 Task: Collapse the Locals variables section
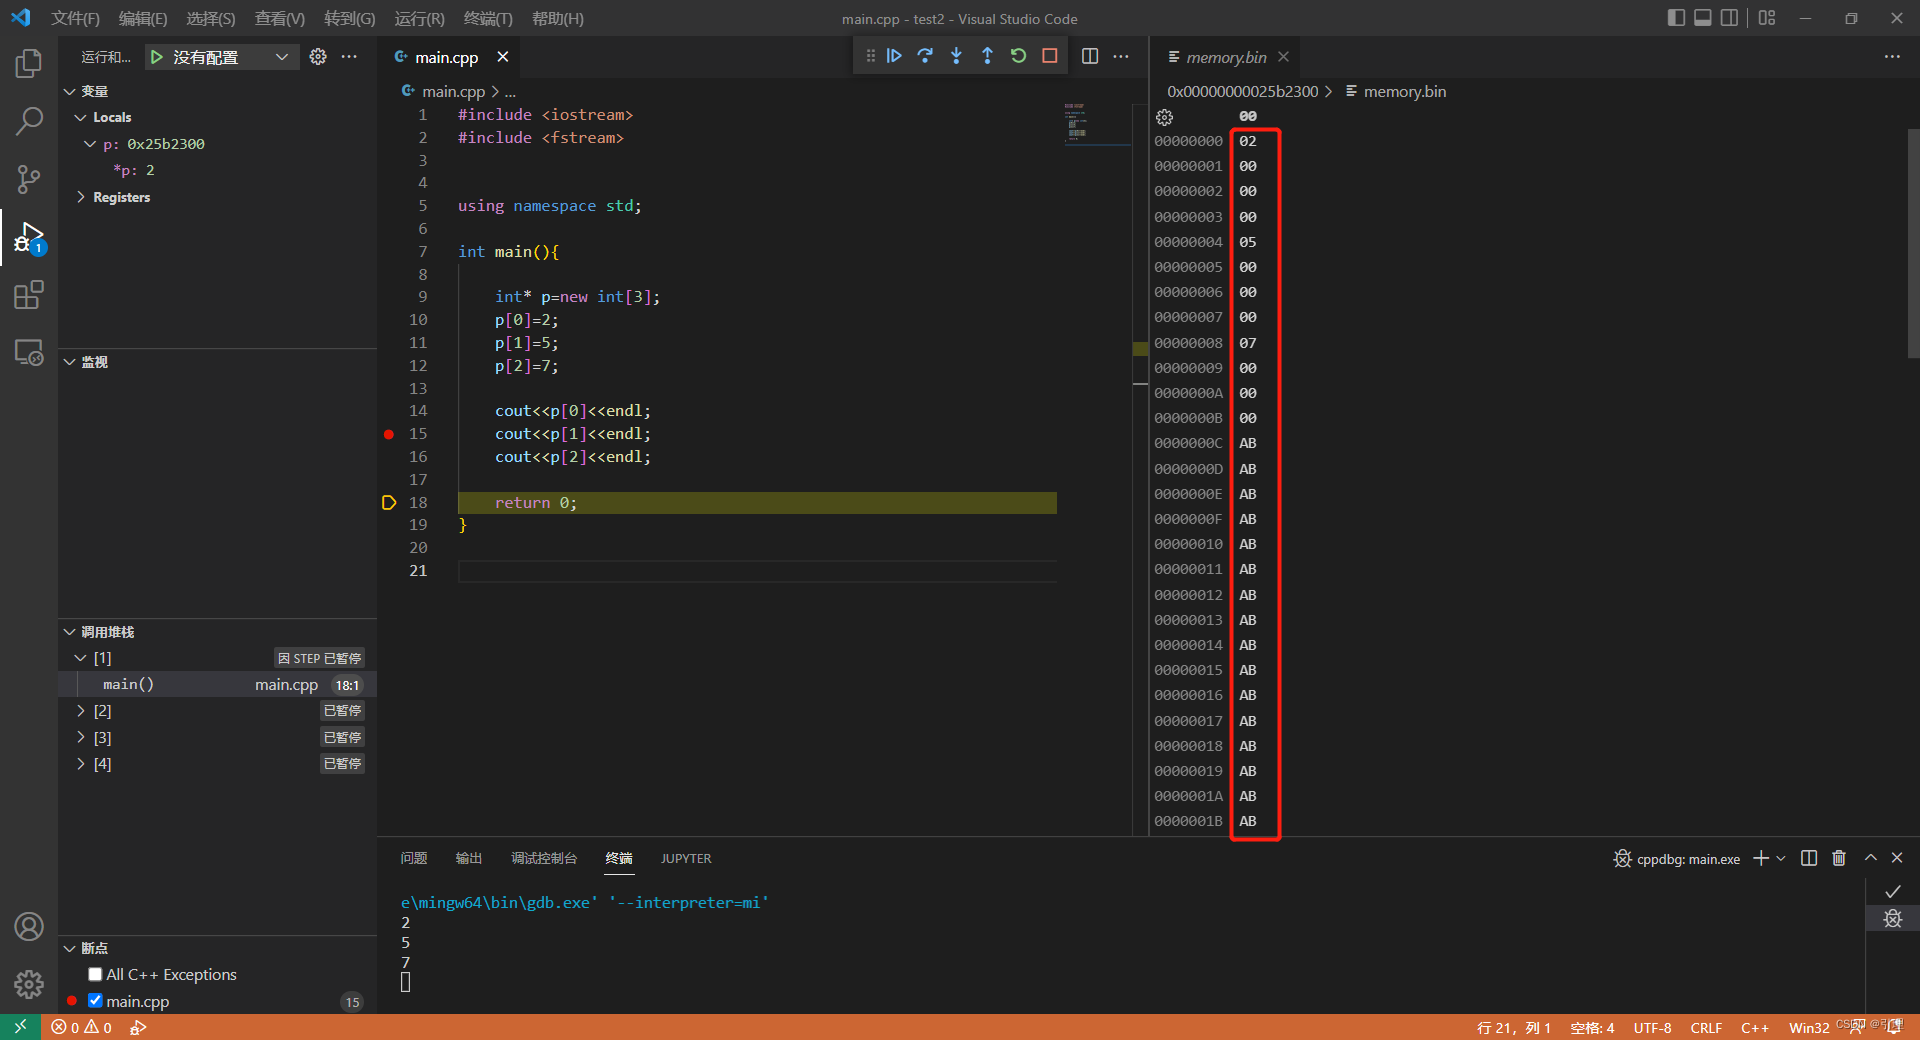pyautogui.click(x=79, y=117)
